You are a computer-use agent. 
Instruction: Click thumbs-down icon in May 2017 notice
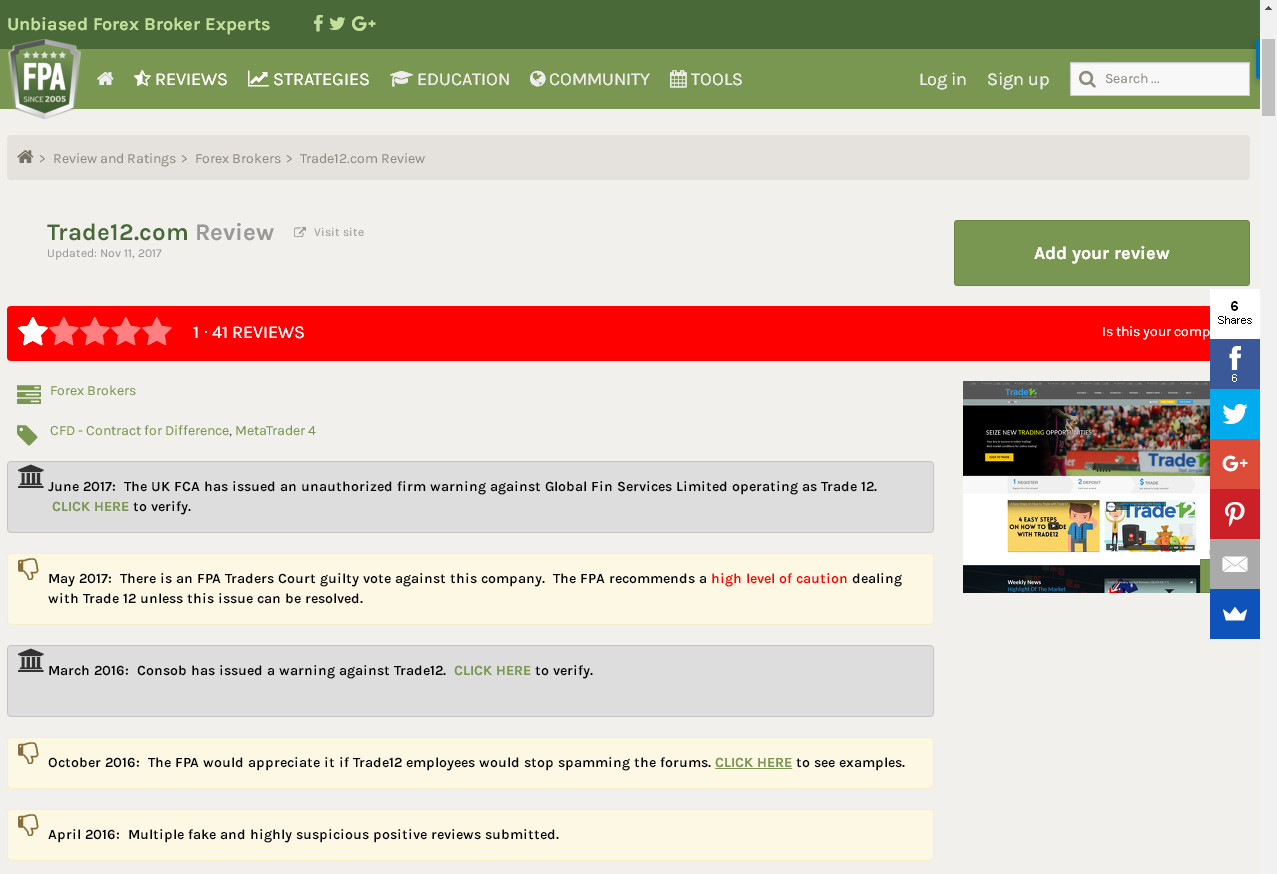tap(29, 569)
